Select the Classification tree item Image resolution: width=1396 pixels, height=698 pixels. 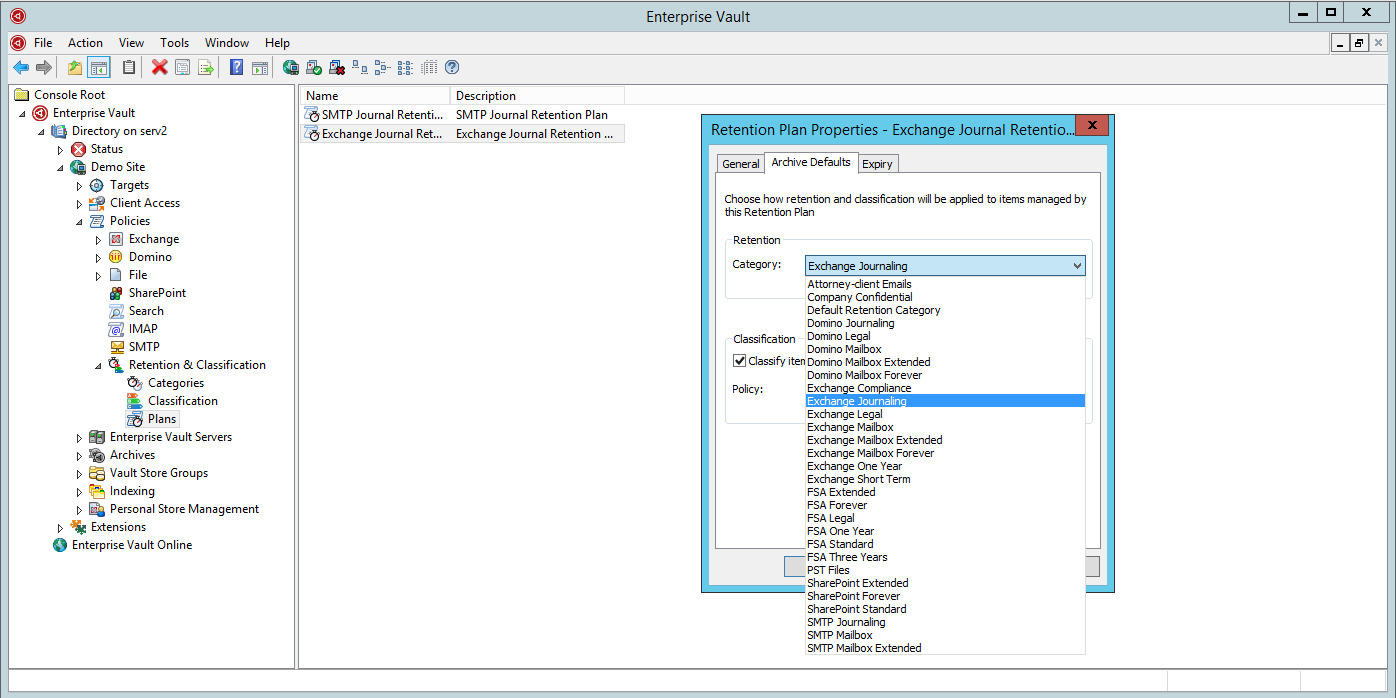point(182,401)
